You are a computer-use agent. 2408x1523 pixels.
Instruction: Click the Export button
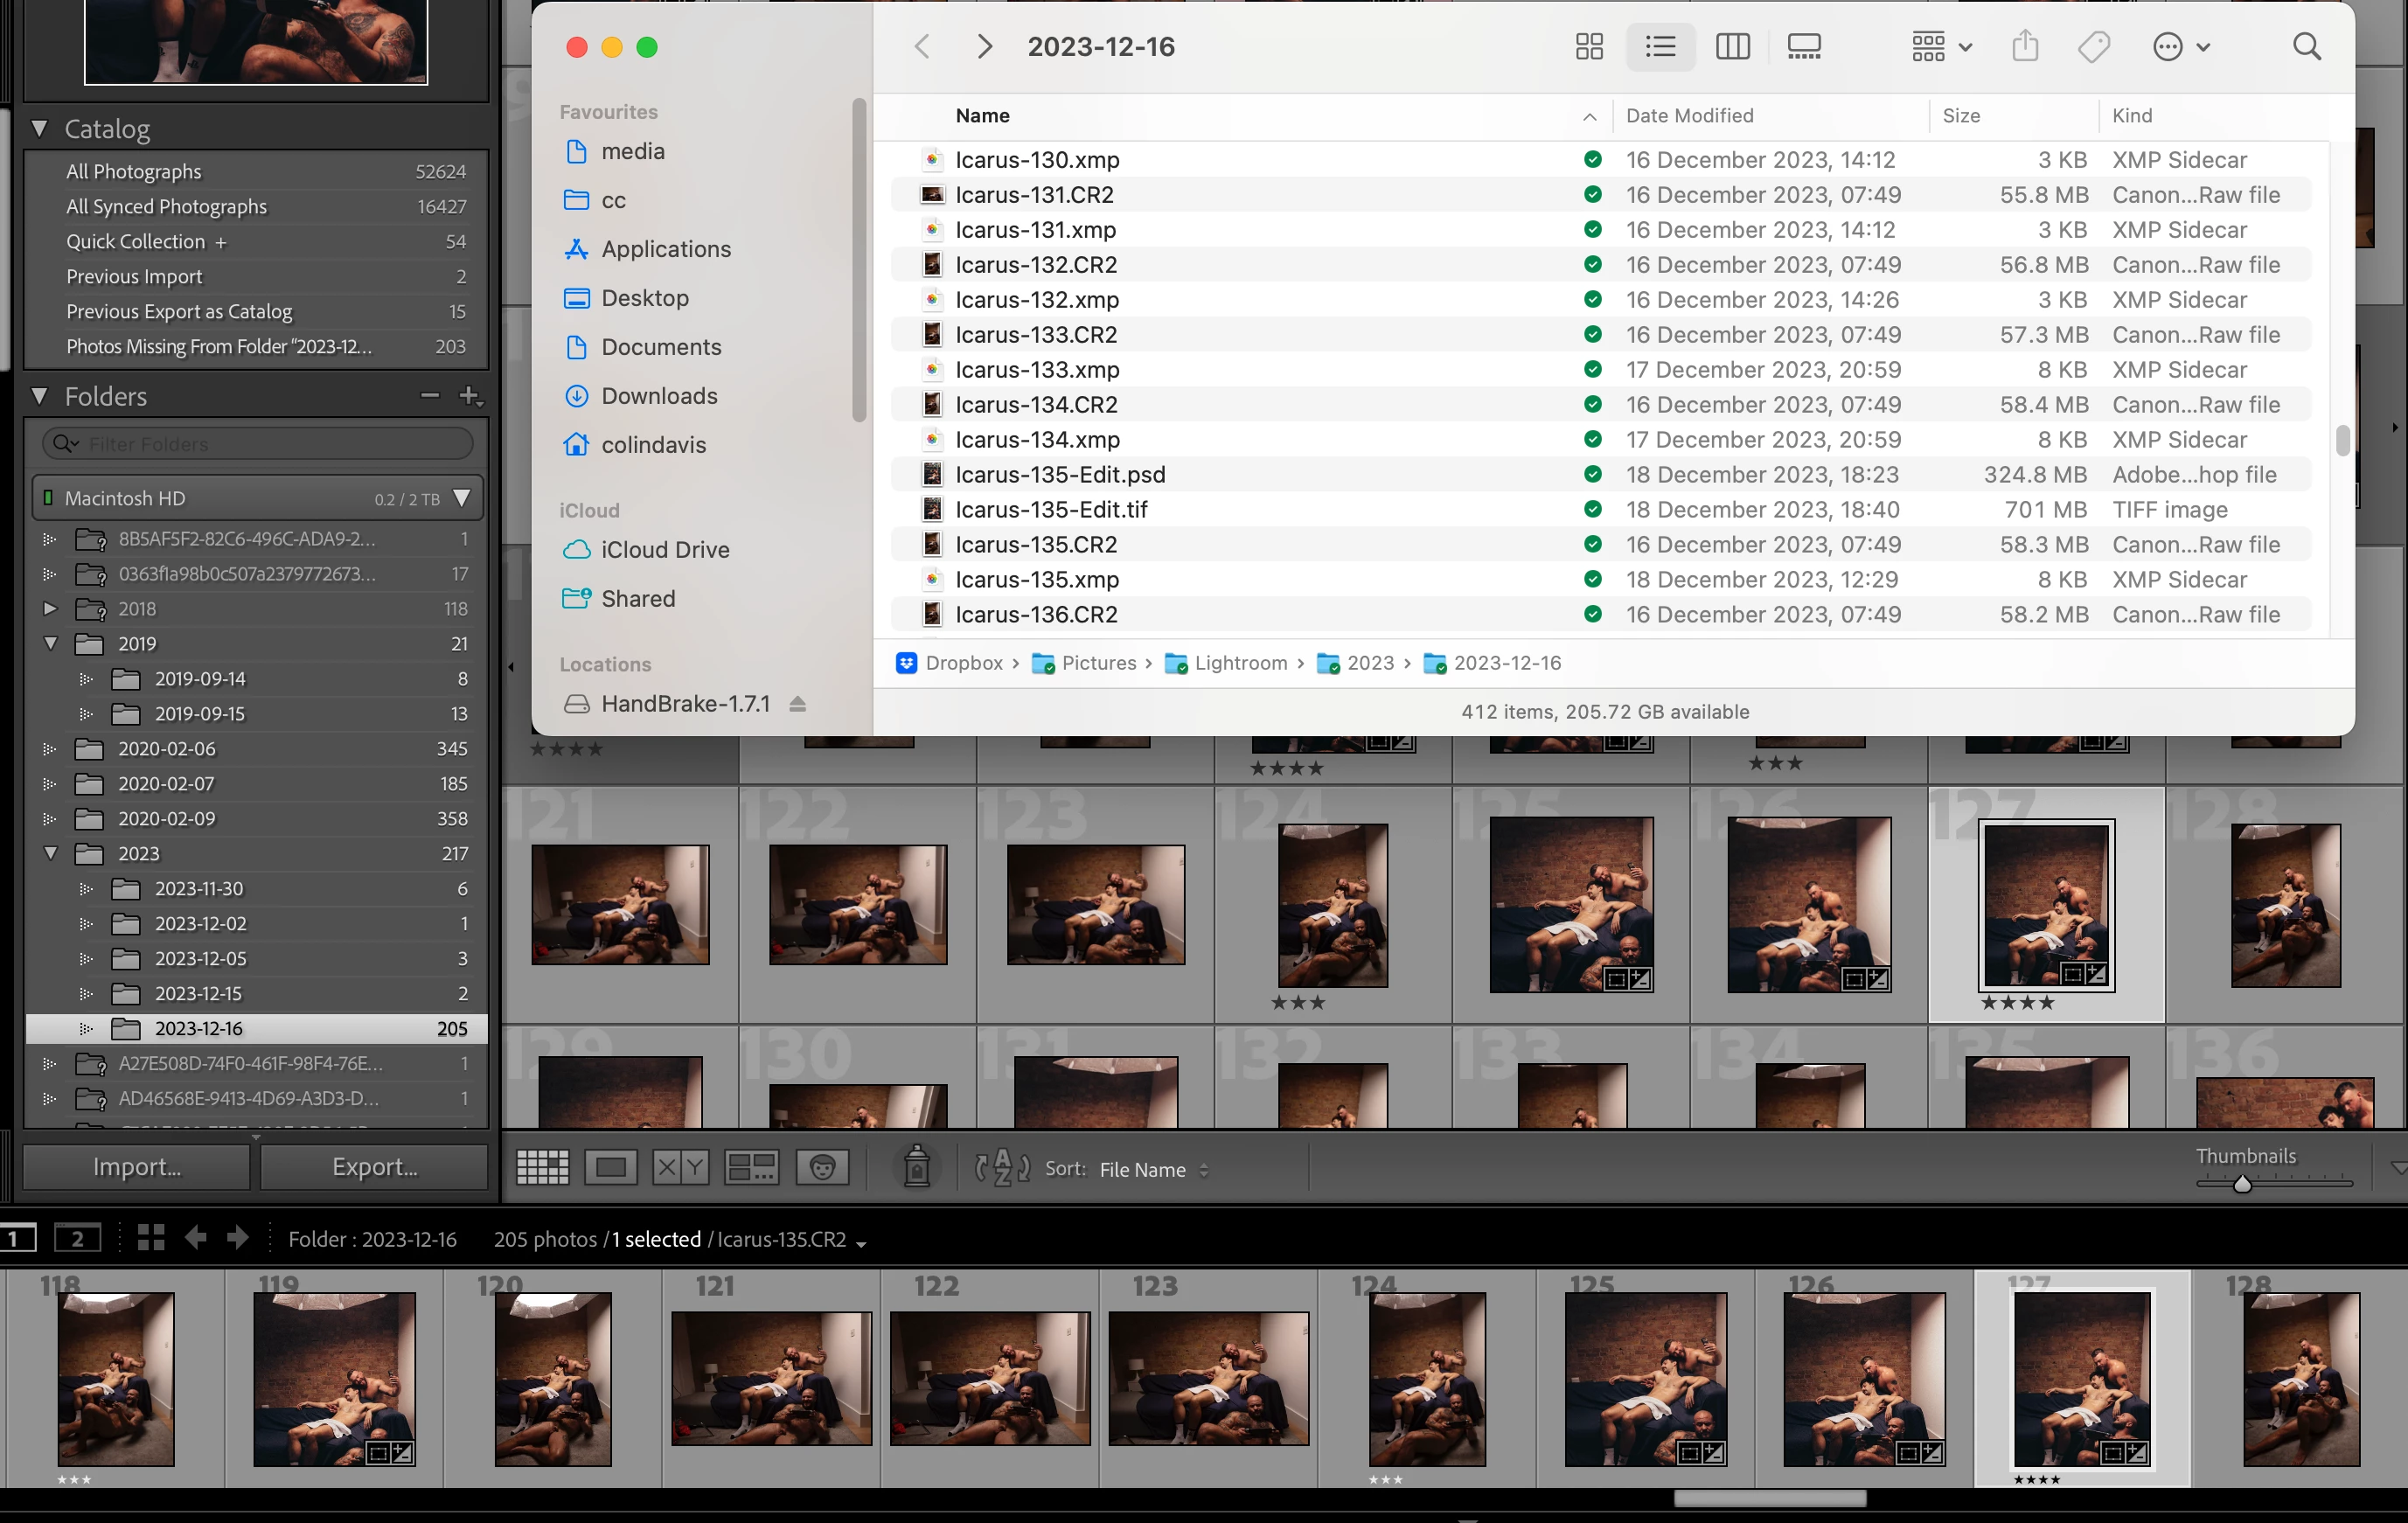click(375, 1167)
